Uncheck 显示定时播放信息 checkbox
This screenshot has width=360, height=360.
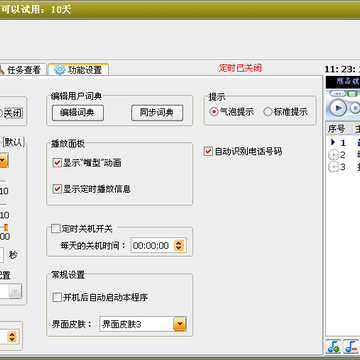coord(57,189)
